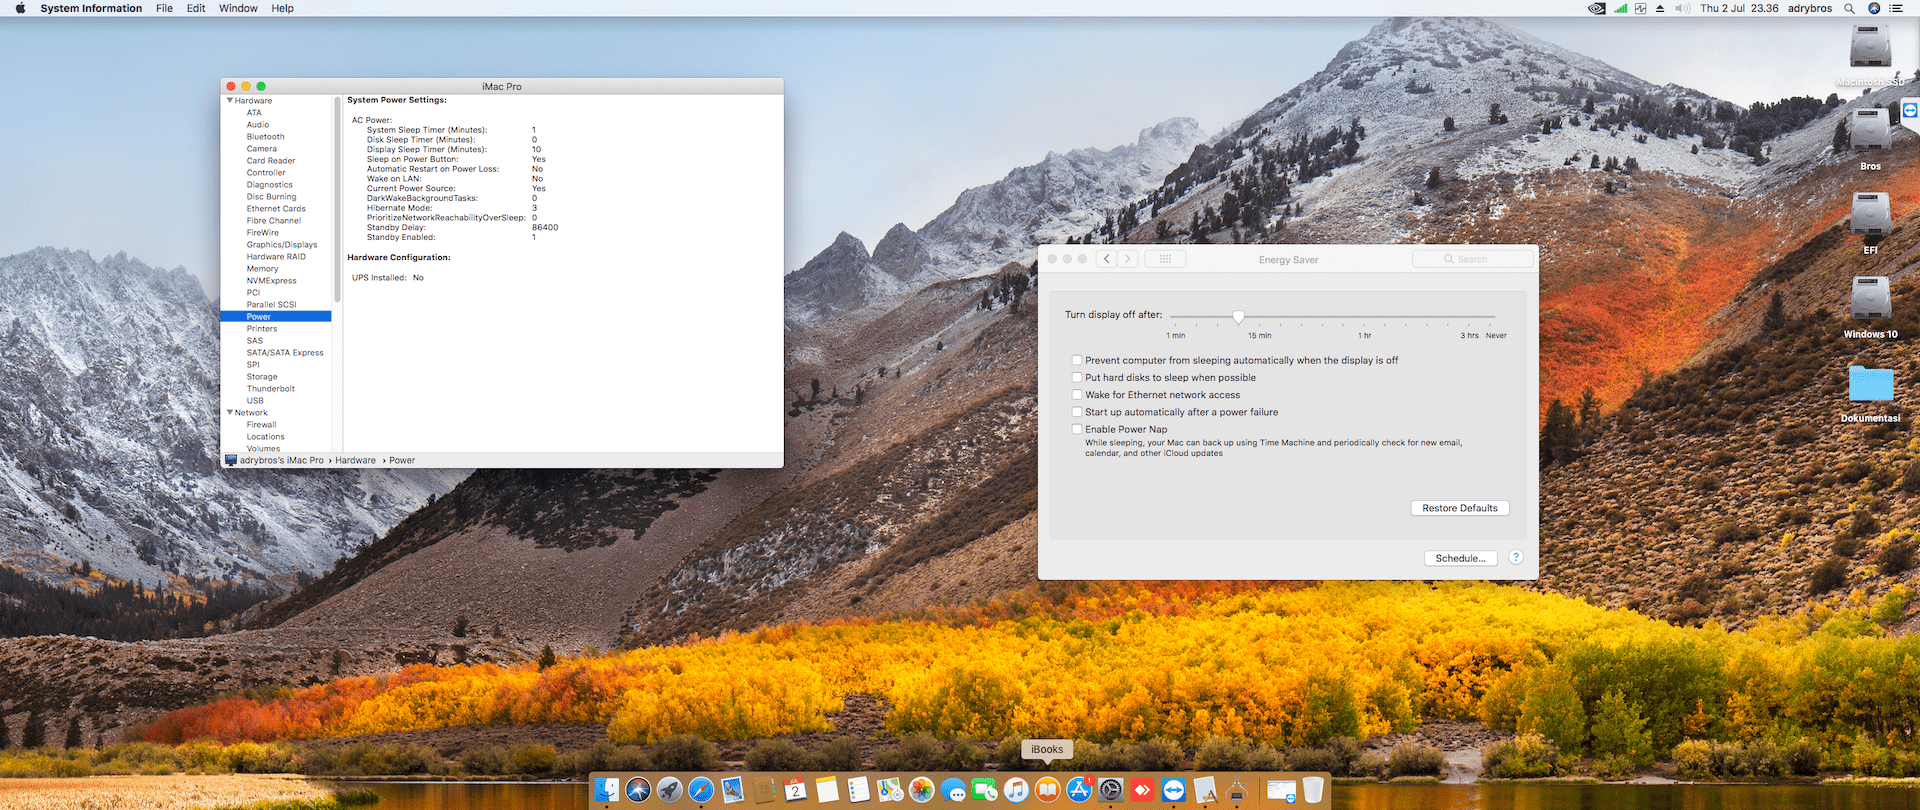Open Spotlight search in menu bar

[1849, 8]
